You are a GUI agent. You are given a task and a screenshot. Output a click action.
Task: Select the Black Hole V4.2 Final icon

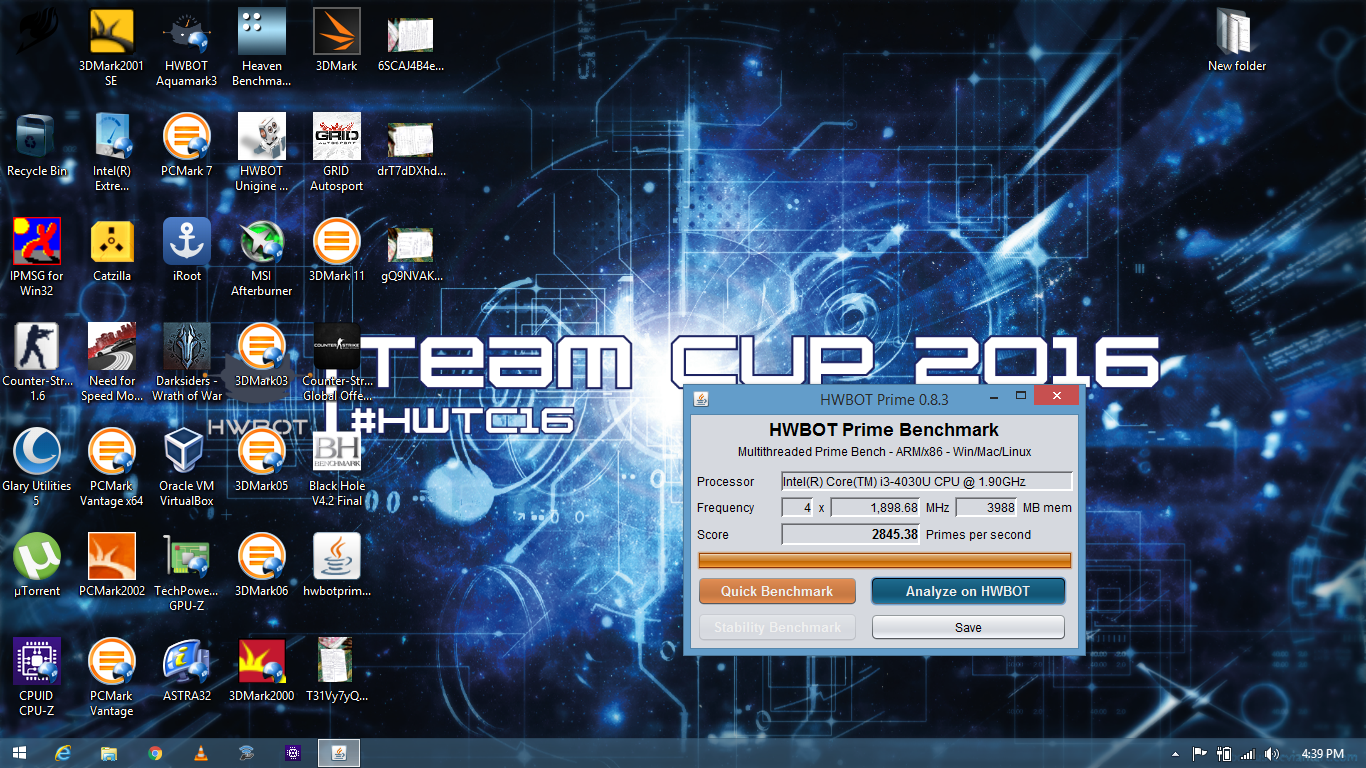tap(337, 467)
